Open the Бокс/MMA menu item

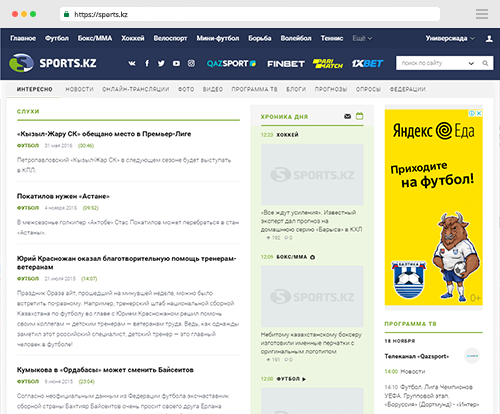[95, 38]
